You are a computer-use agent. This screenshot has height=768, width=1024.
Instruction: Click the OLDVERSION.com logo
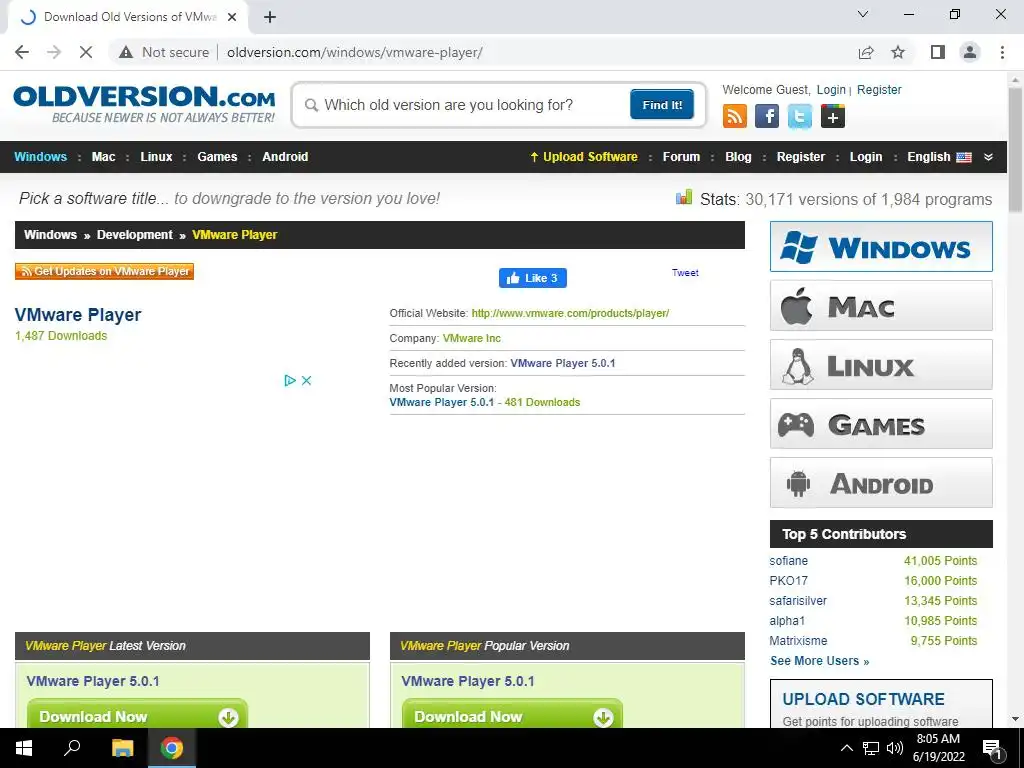coord(144,104)
